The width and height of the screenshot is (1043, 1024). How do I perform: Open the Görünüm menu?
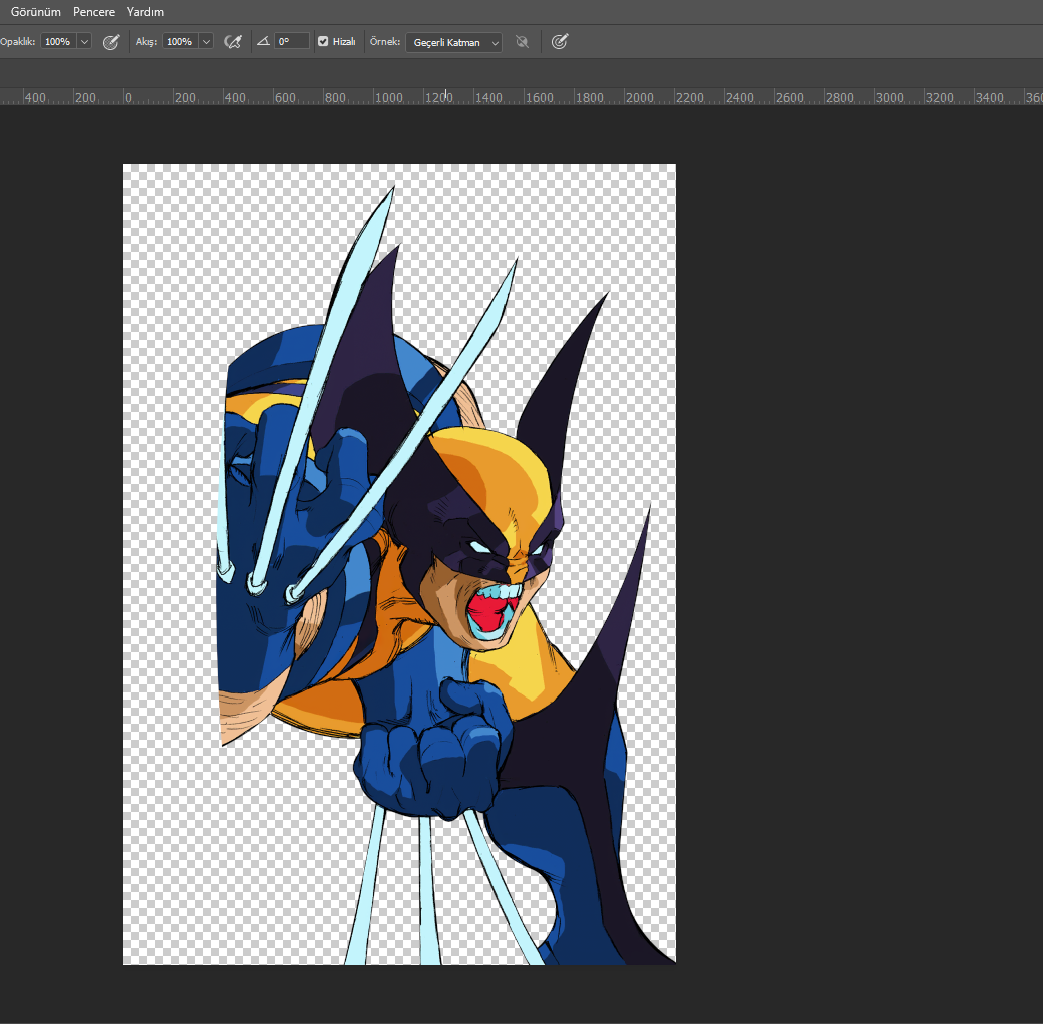35,12
